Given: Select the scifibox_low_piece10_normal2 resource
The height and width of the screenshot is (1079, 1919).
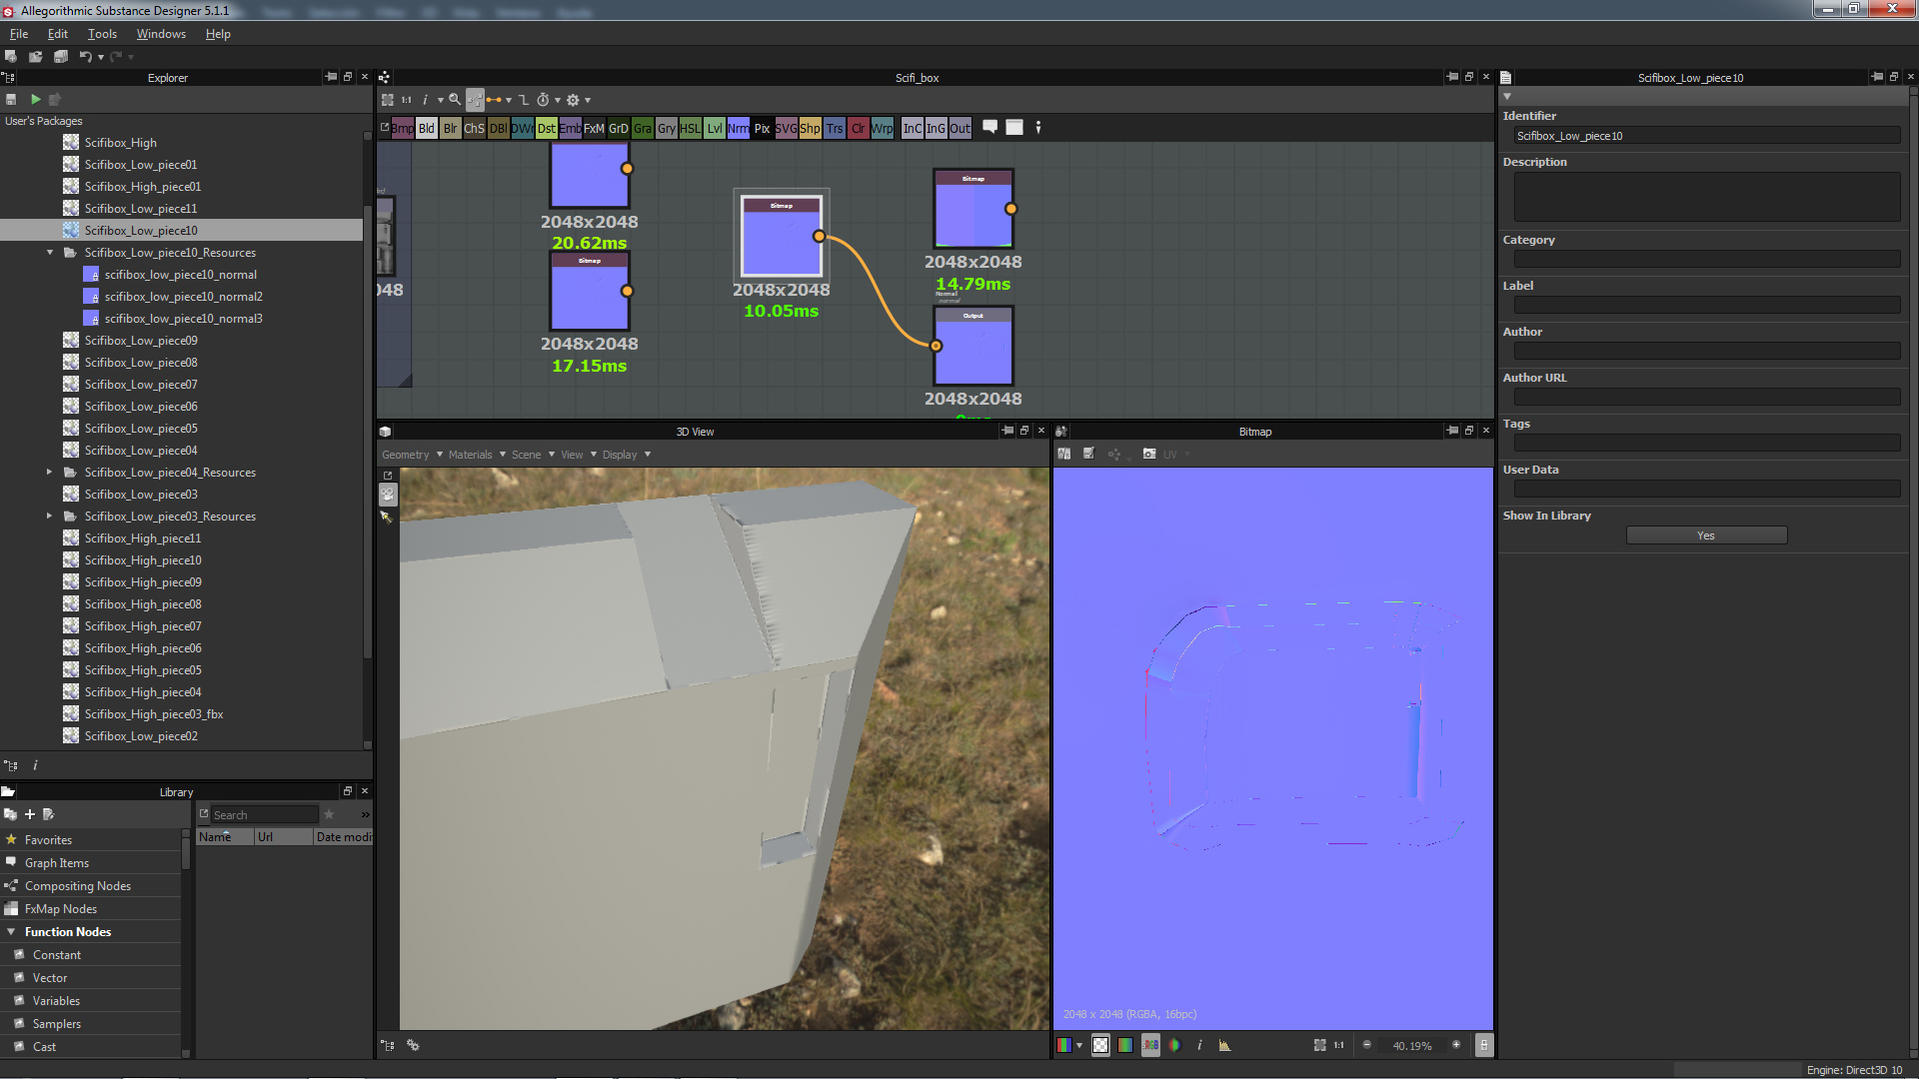Looking at the screenshot, I should click(185, 296).
